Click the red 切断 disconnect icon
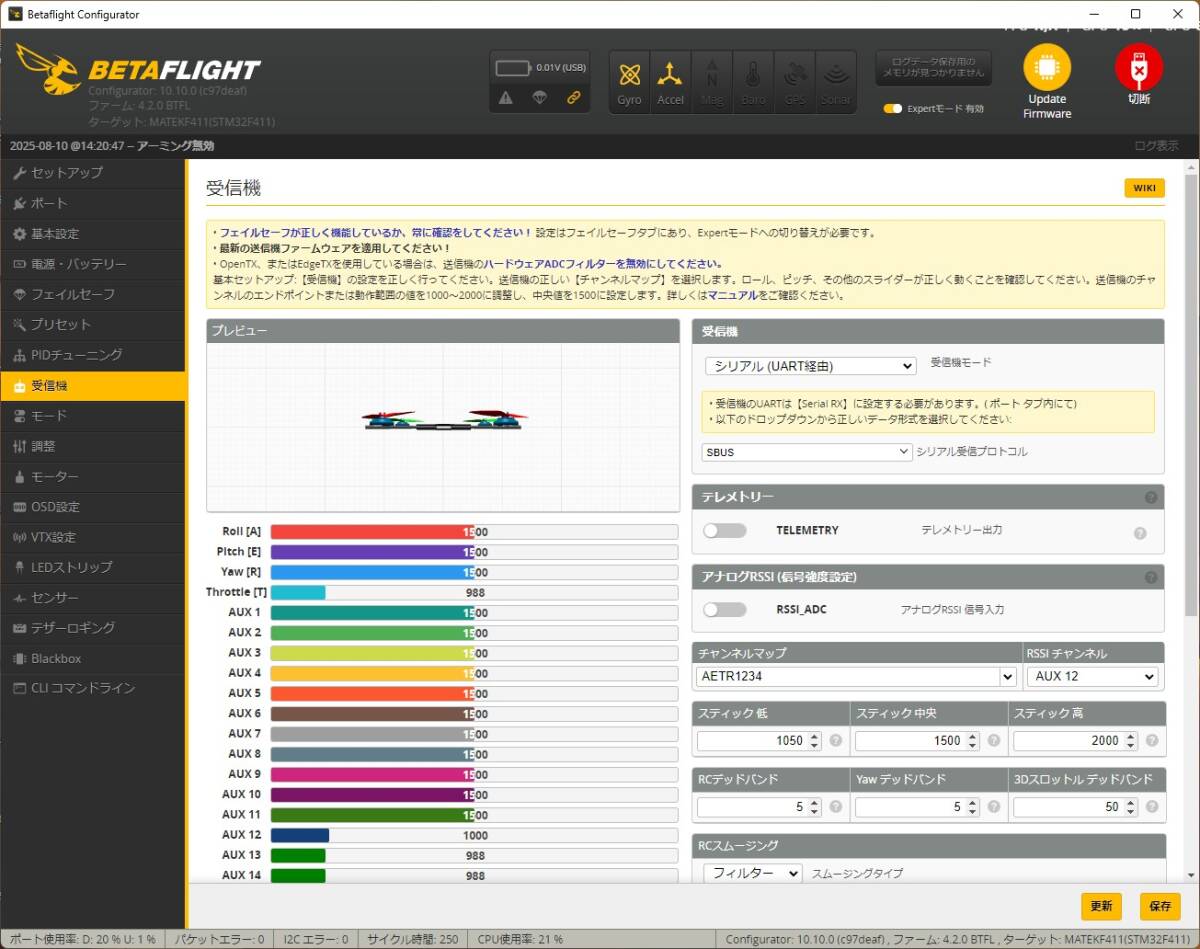Viewport: 1200px width, 949px height. point(1139,68)
